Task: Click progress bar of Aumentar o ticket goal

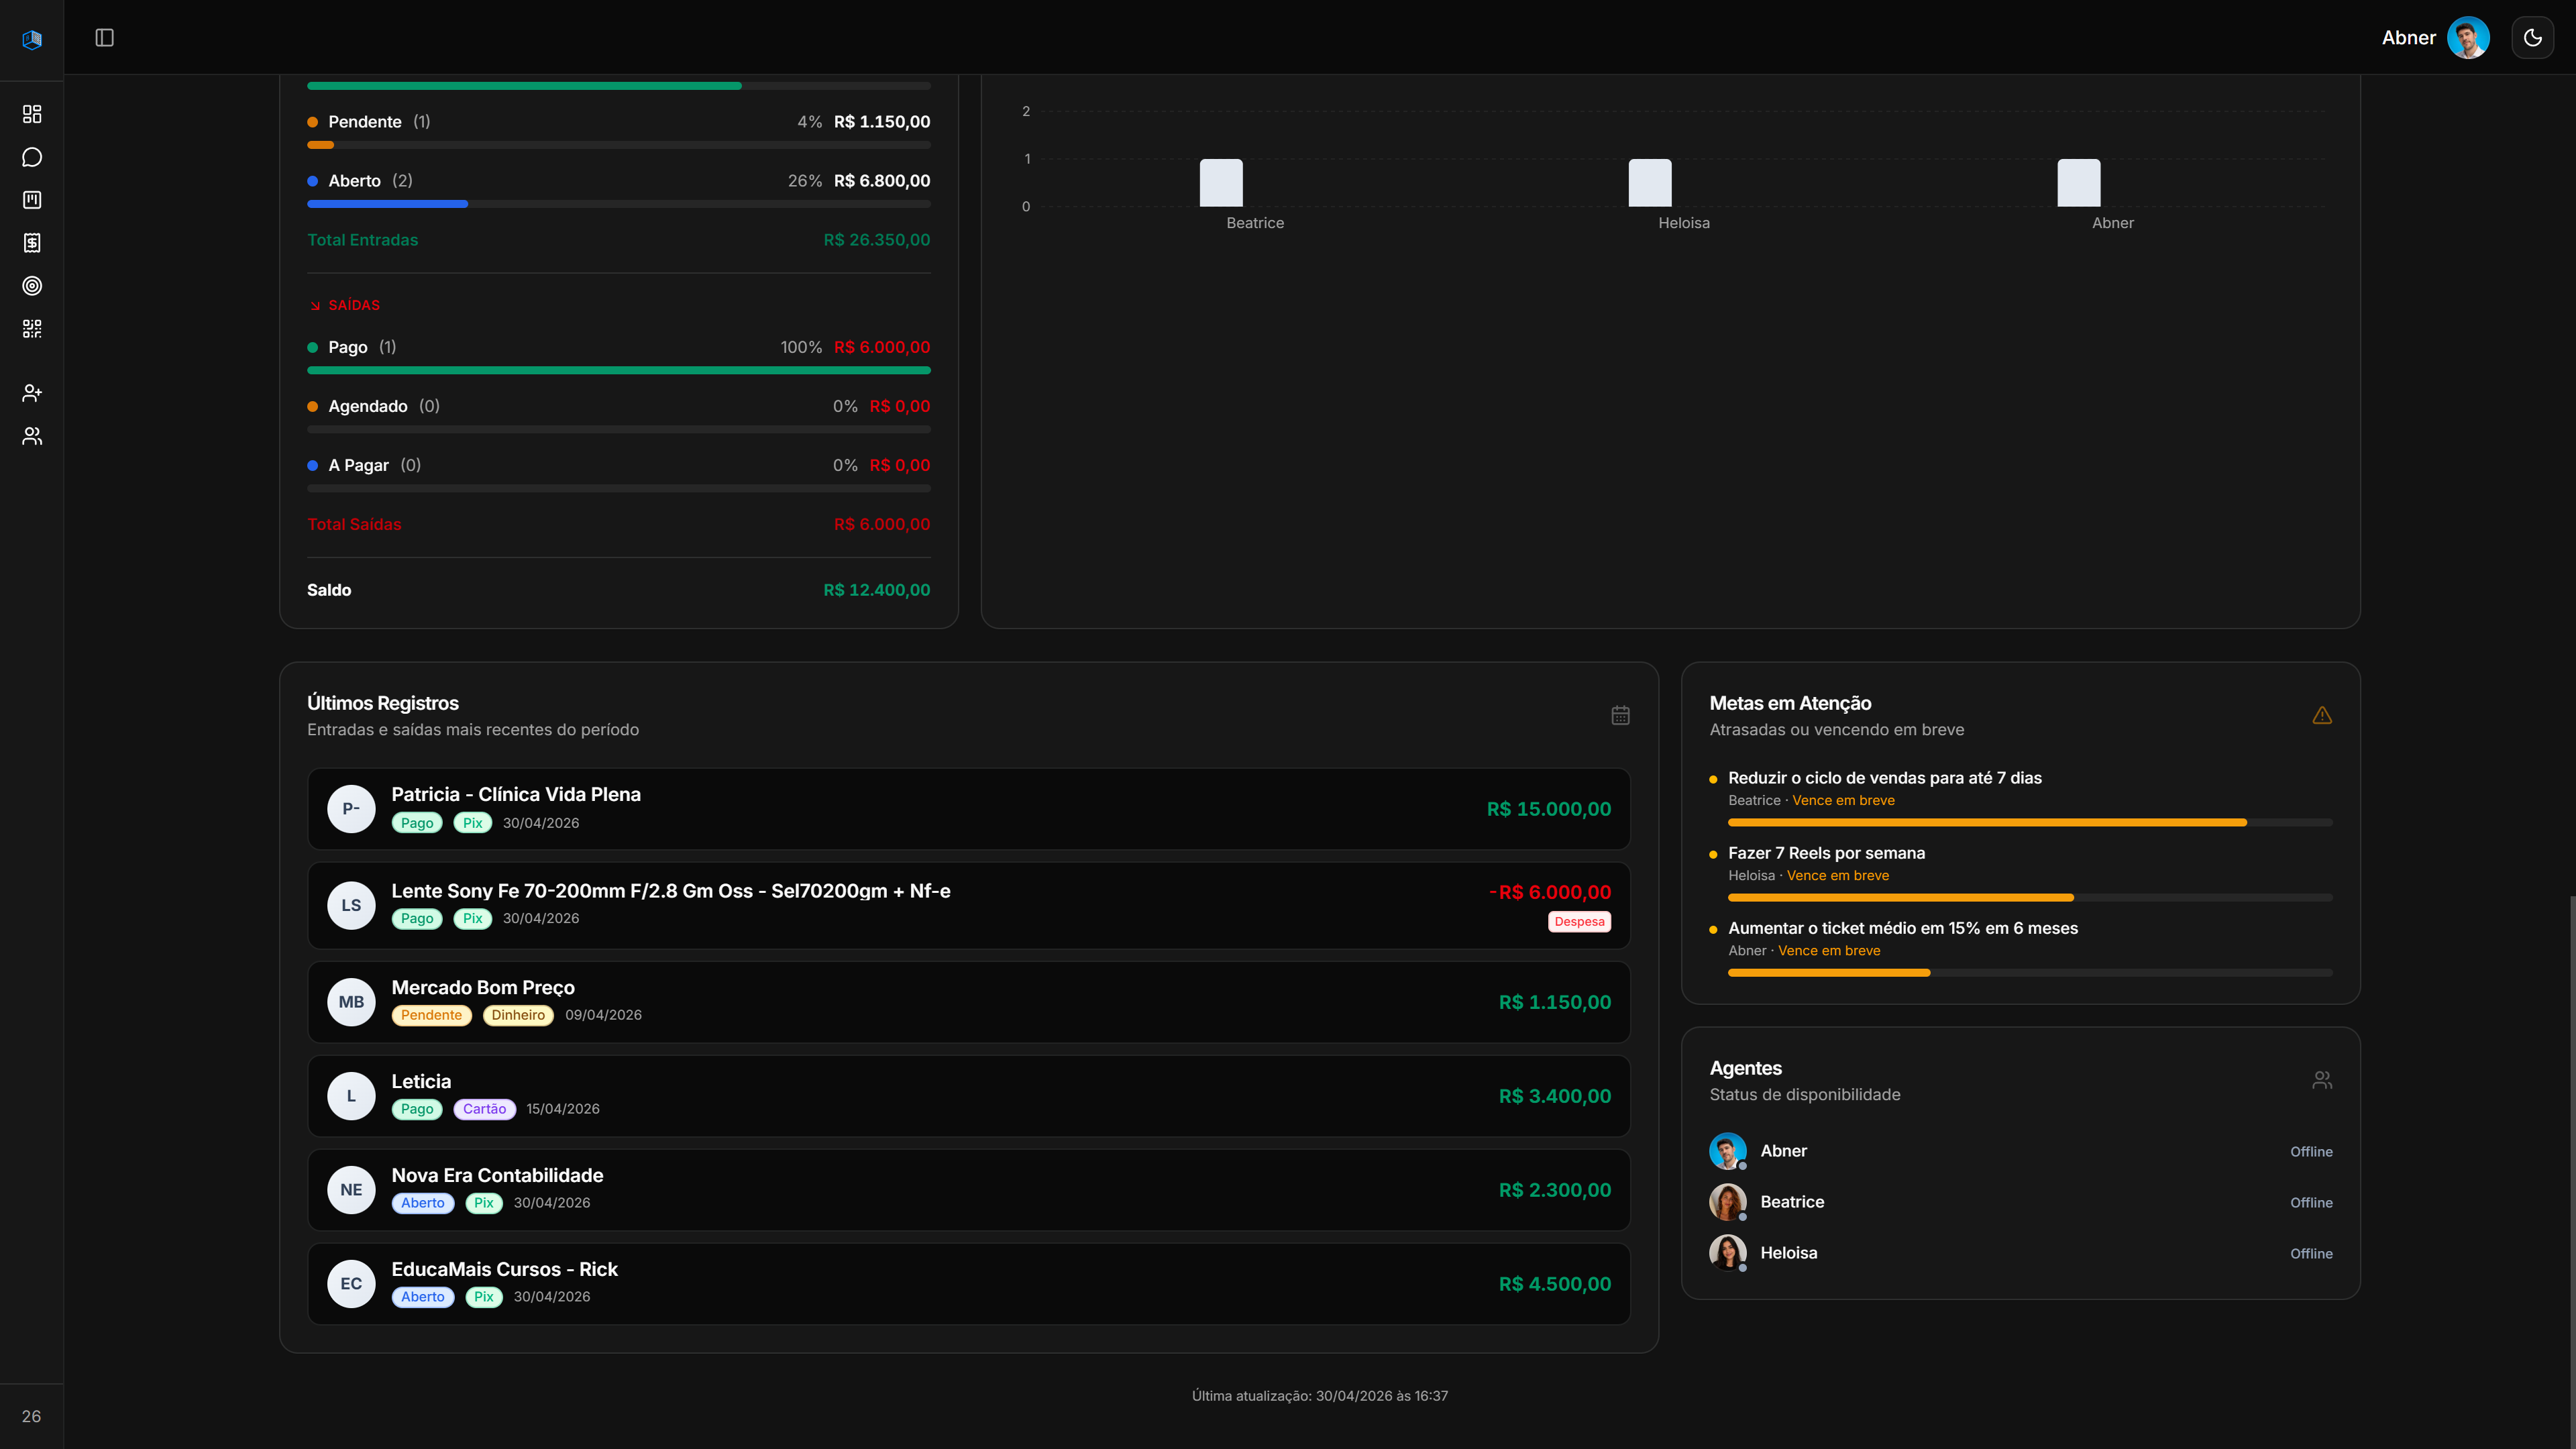Action: pyautogui.click(x=2030, y=973)
